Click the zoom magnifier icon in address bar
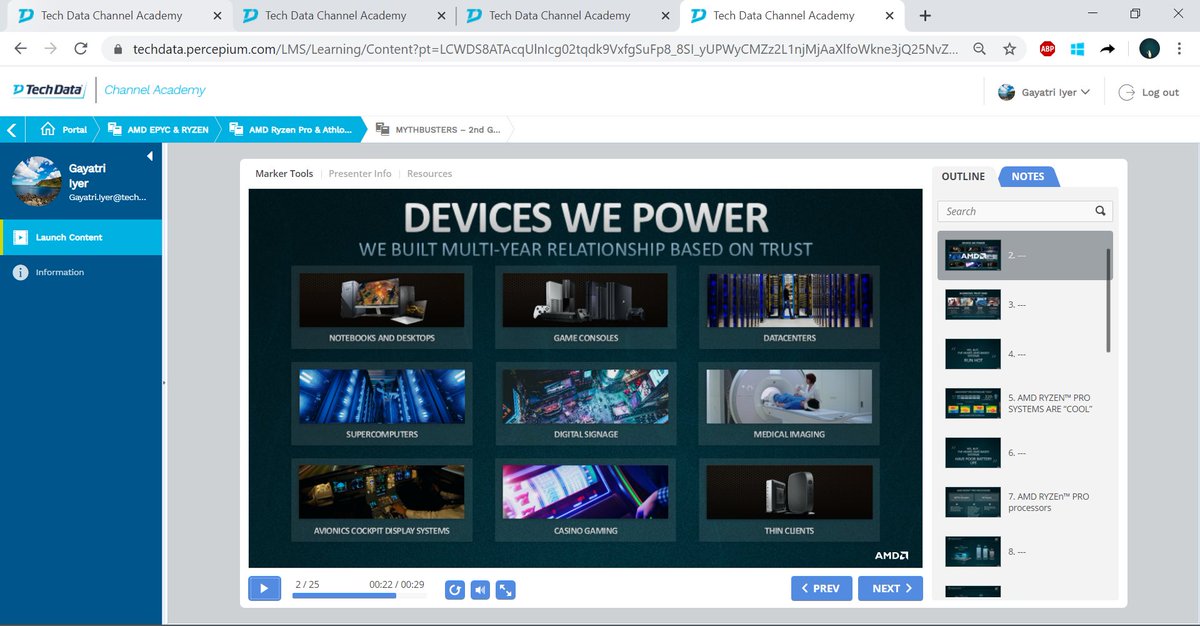This screenshot has width=1200, height=626. (980, 48)
